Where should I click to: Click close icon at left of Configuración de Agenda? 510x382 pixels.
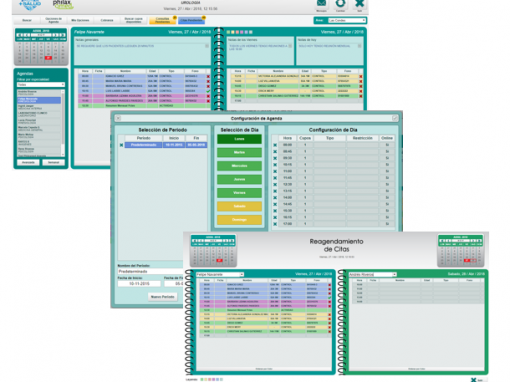tap(118, 118)
